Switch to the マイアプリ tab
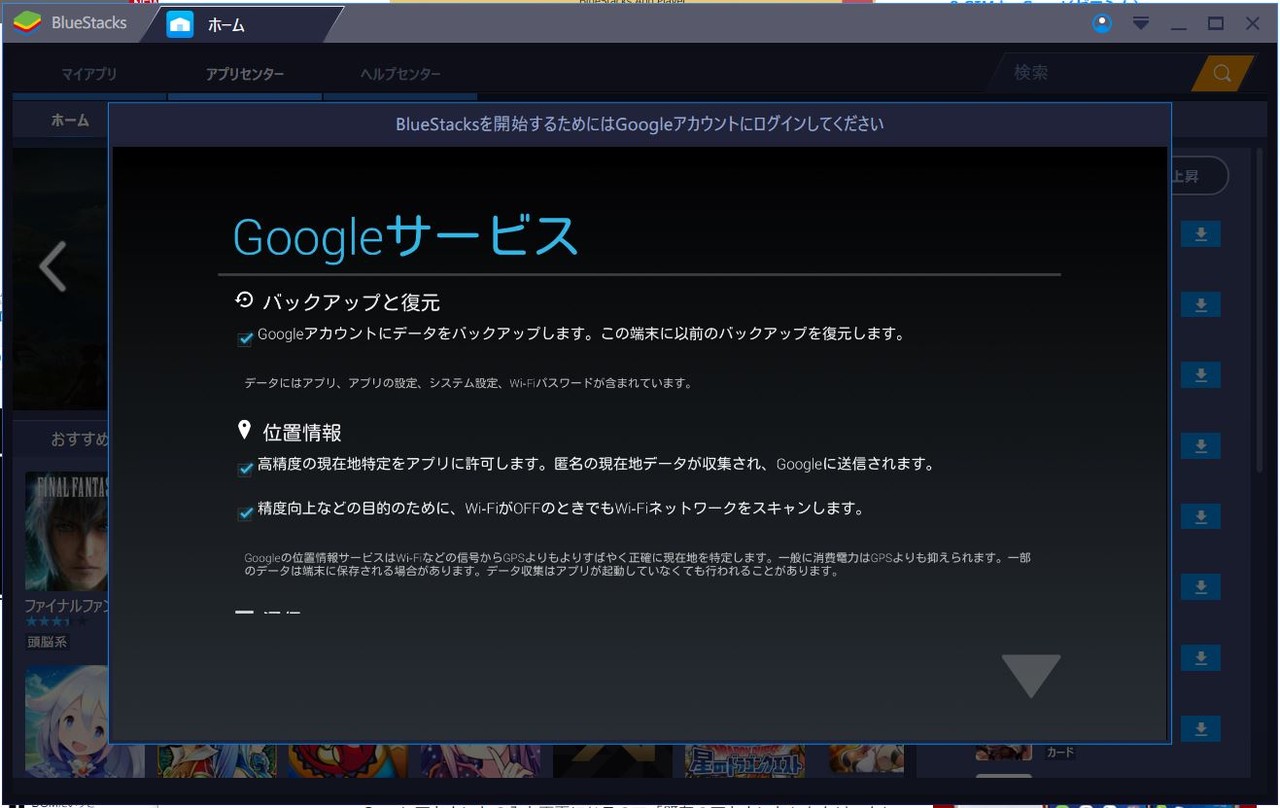This screenshot has width=1280, height=808. (89, 74)
